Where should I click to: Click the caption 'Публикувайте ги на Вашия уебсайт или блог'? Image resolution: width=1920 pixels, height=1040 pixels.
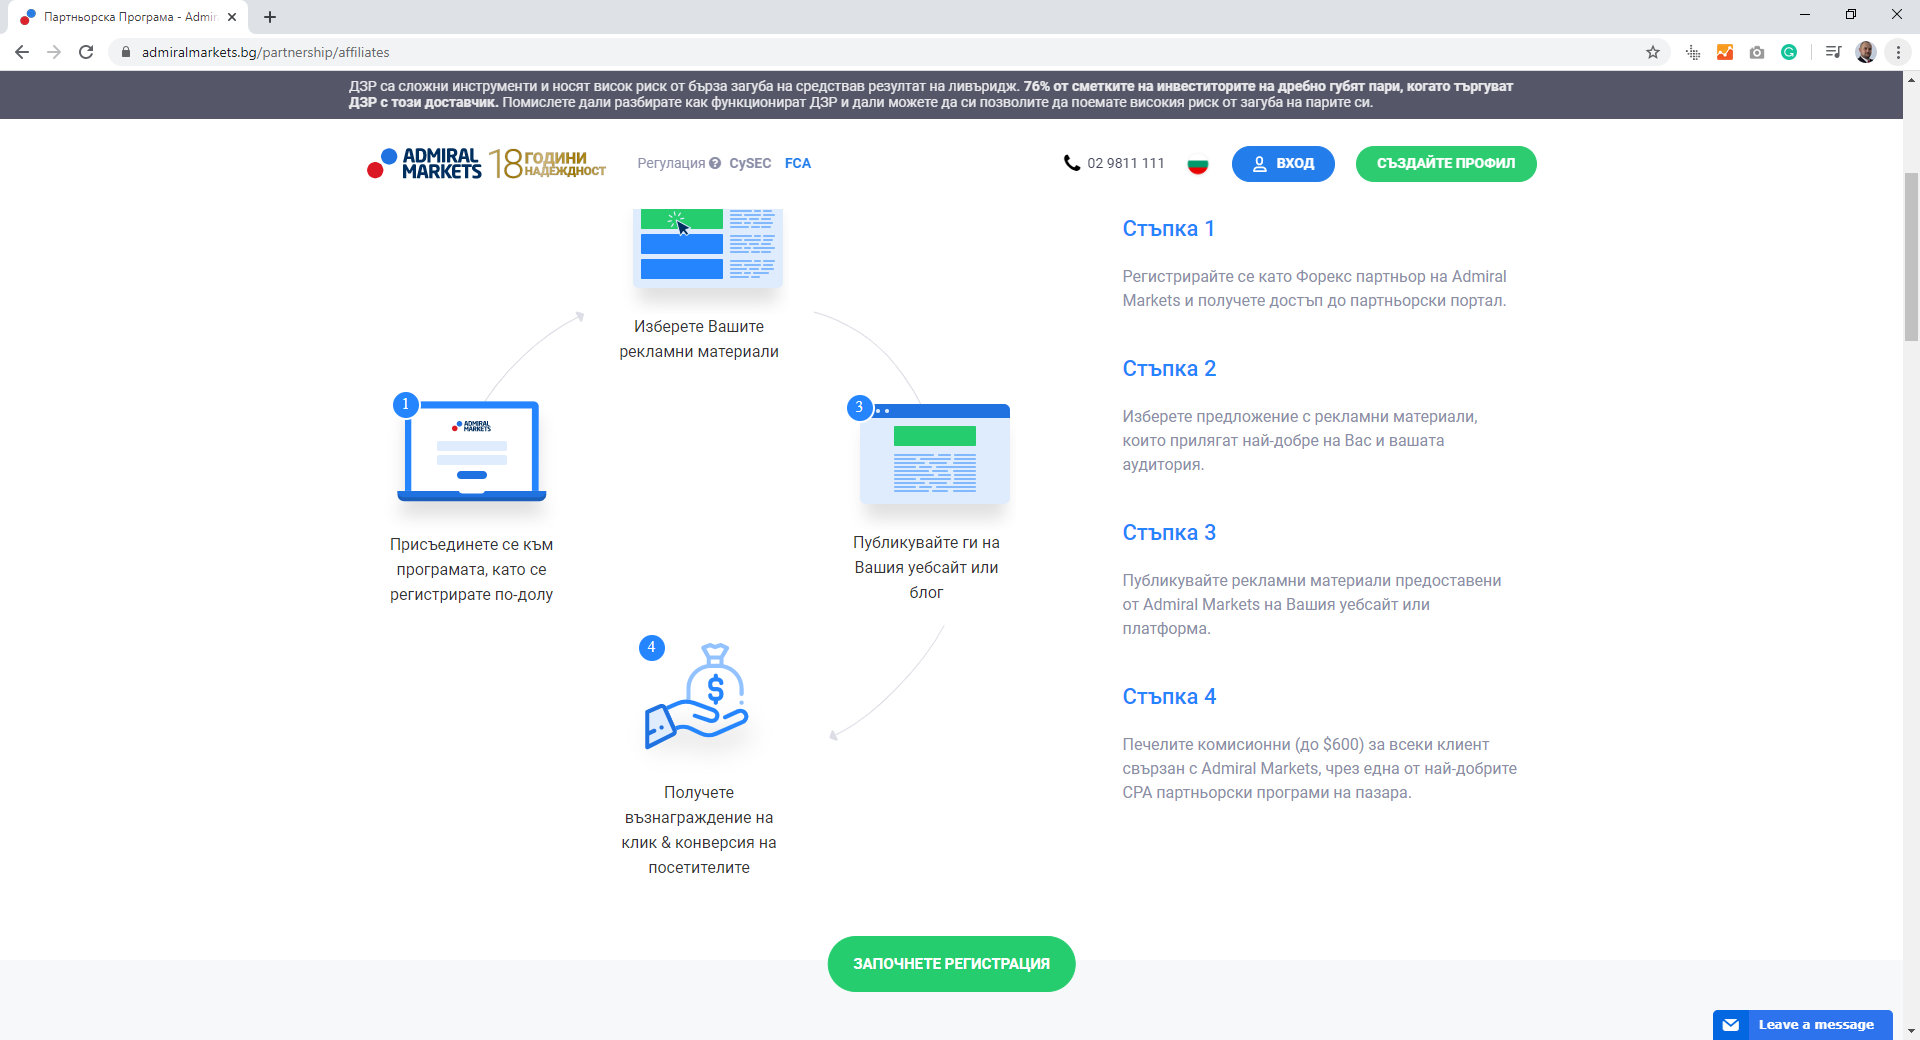pos(926,567)
